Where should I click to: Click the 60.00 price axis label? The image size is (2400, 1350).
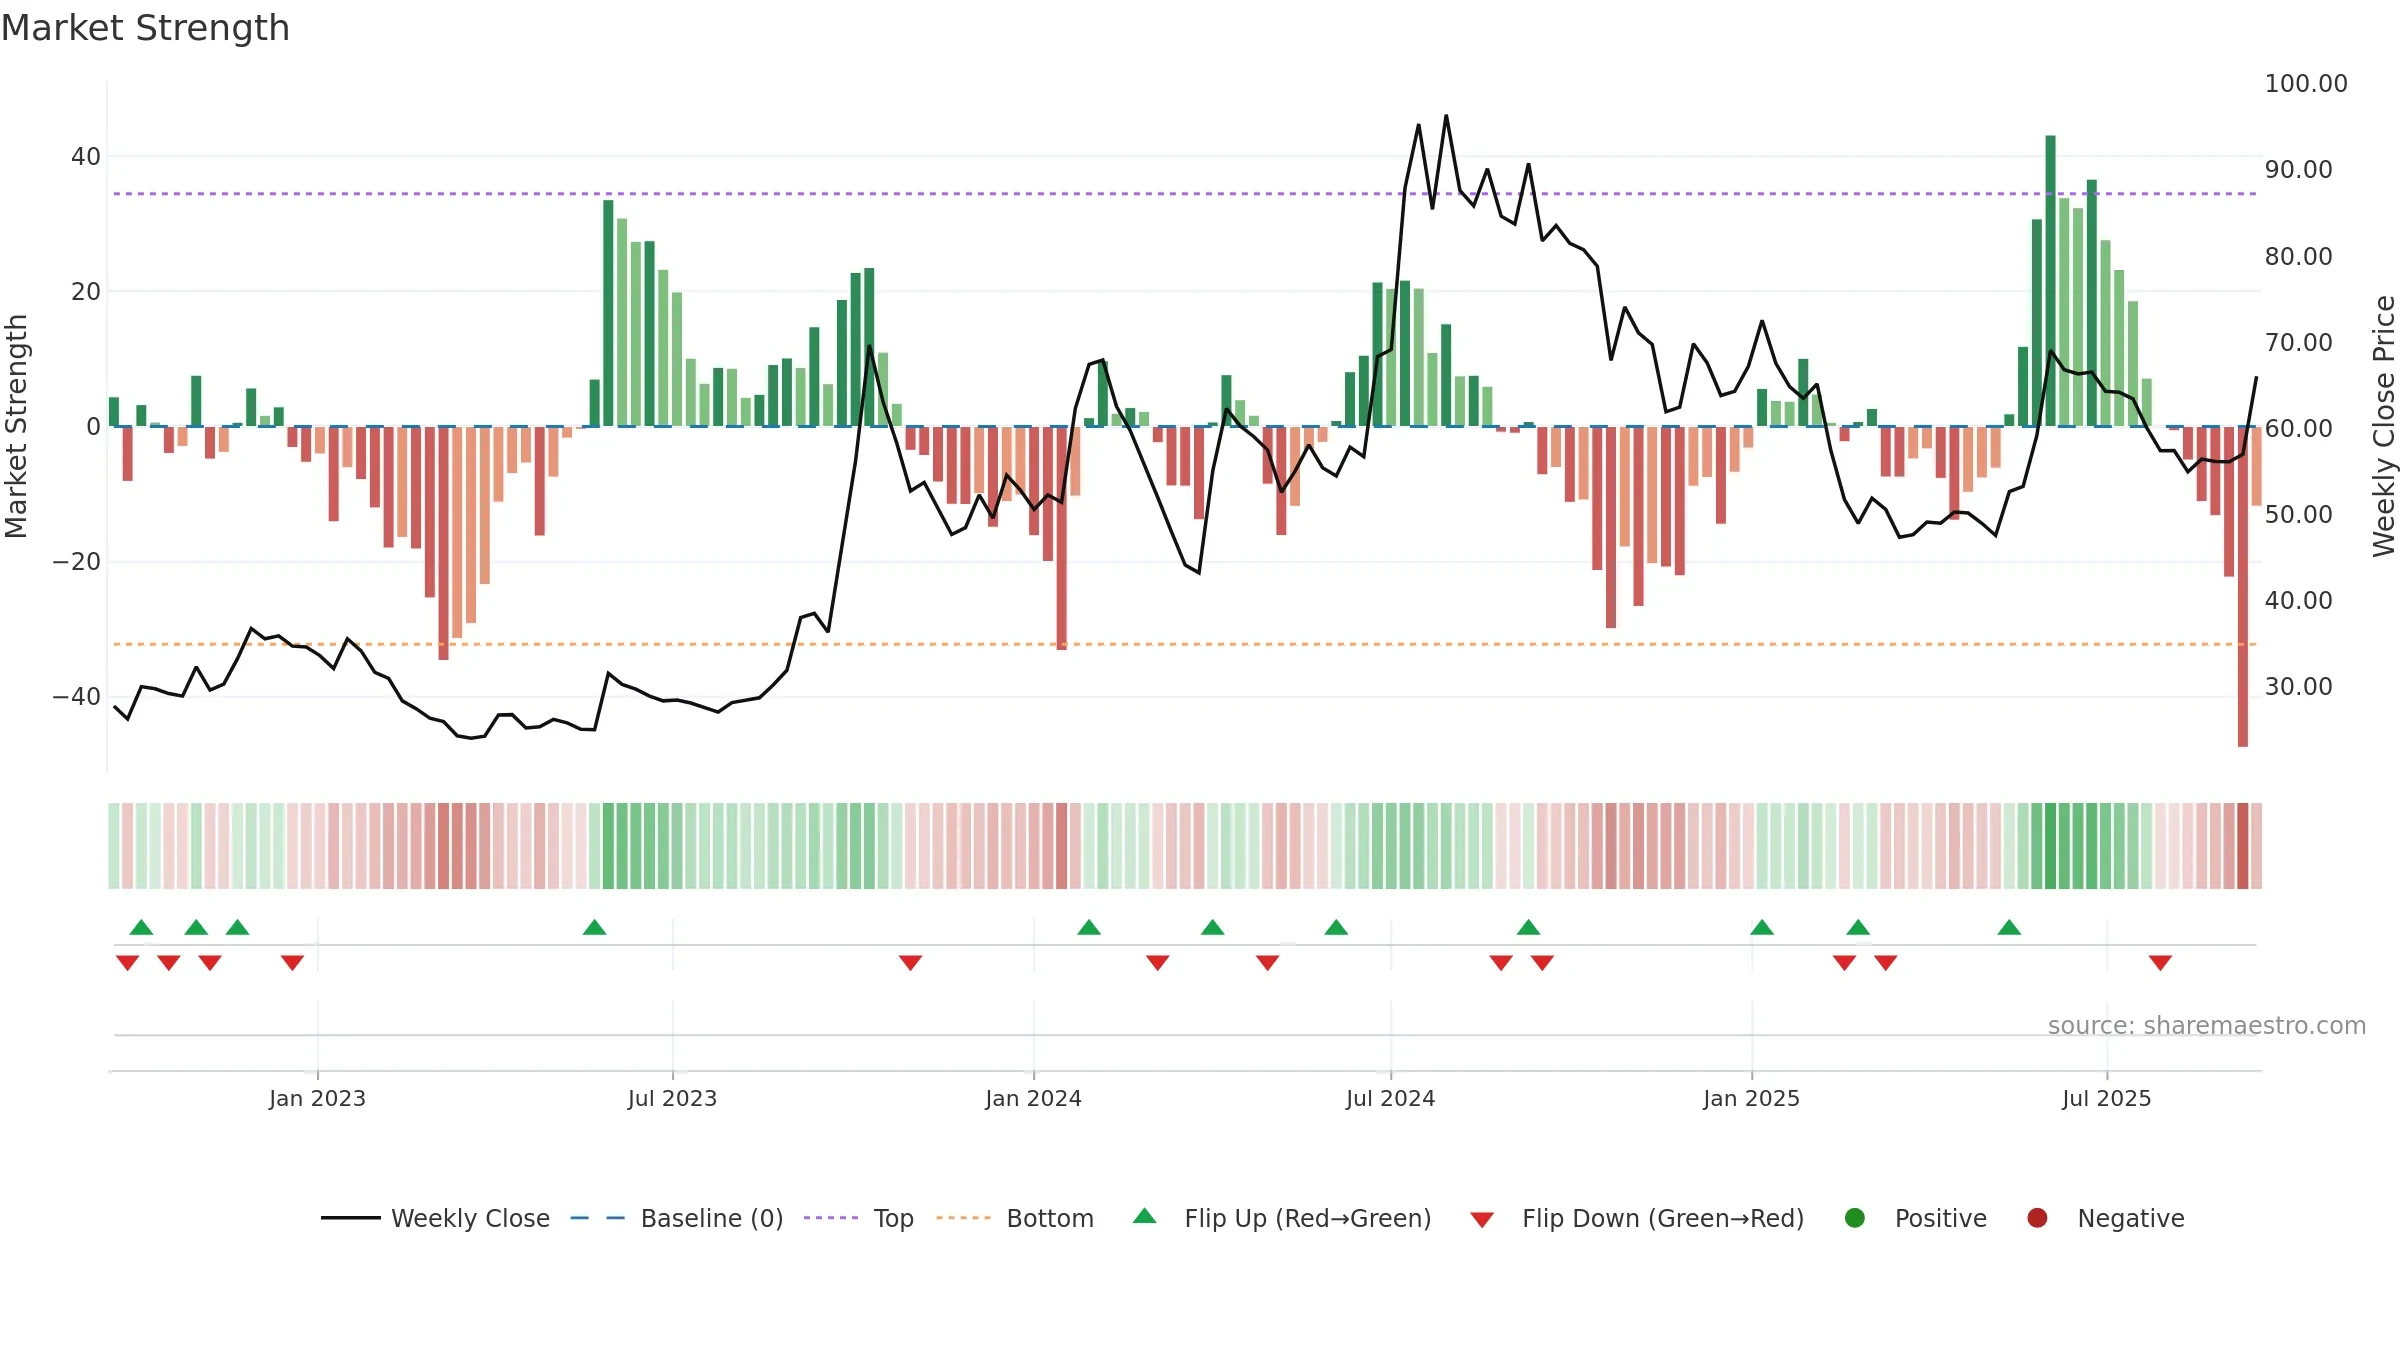click(x=2298, y=428)
